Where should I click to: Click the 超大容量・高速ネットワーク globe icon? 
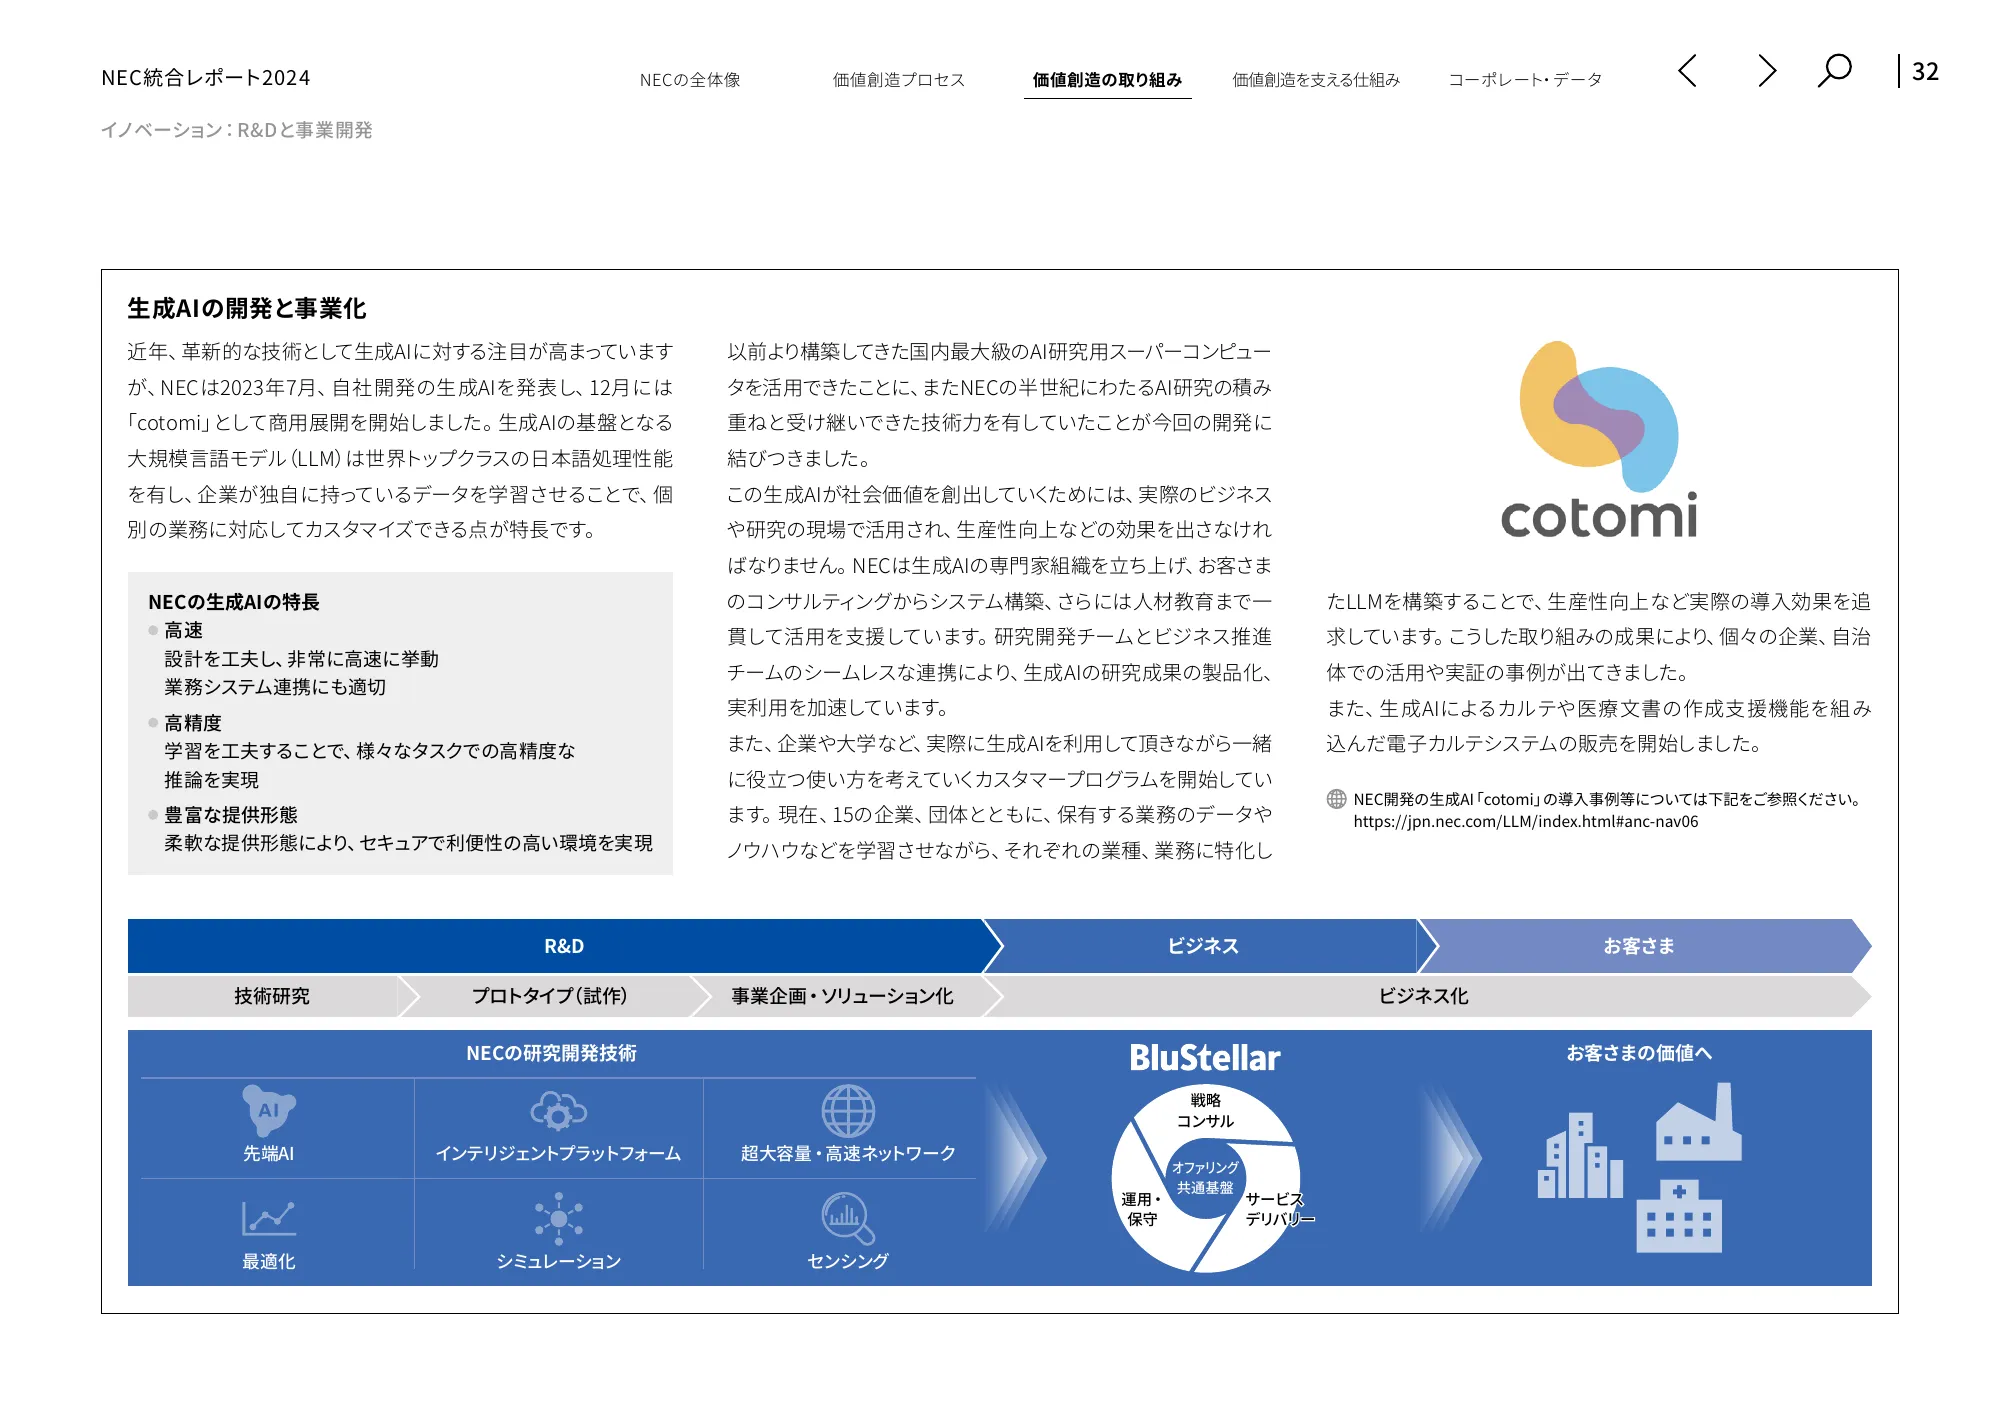(848, 1111)
